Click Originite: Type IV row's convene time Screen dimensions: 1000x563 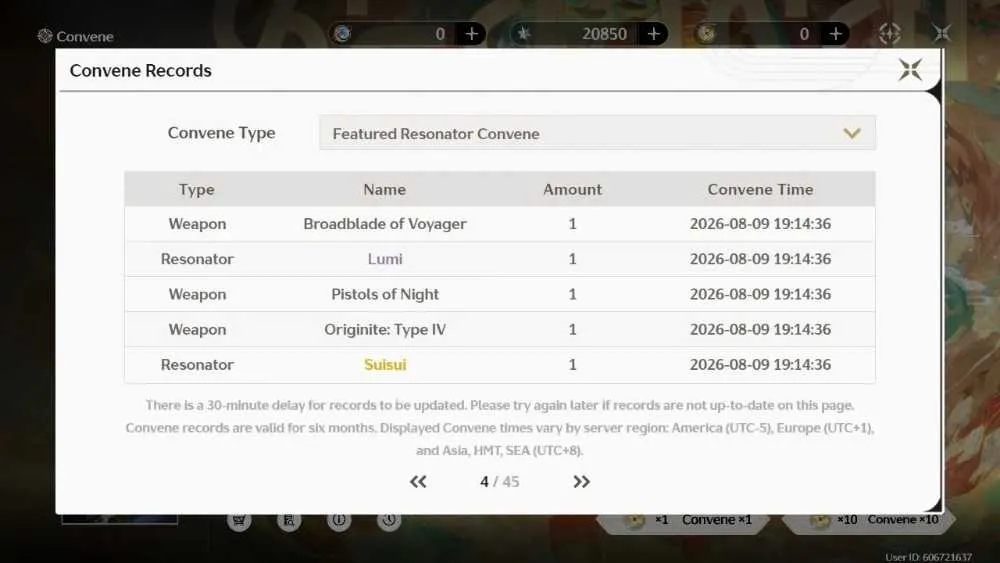coord(760,330)
